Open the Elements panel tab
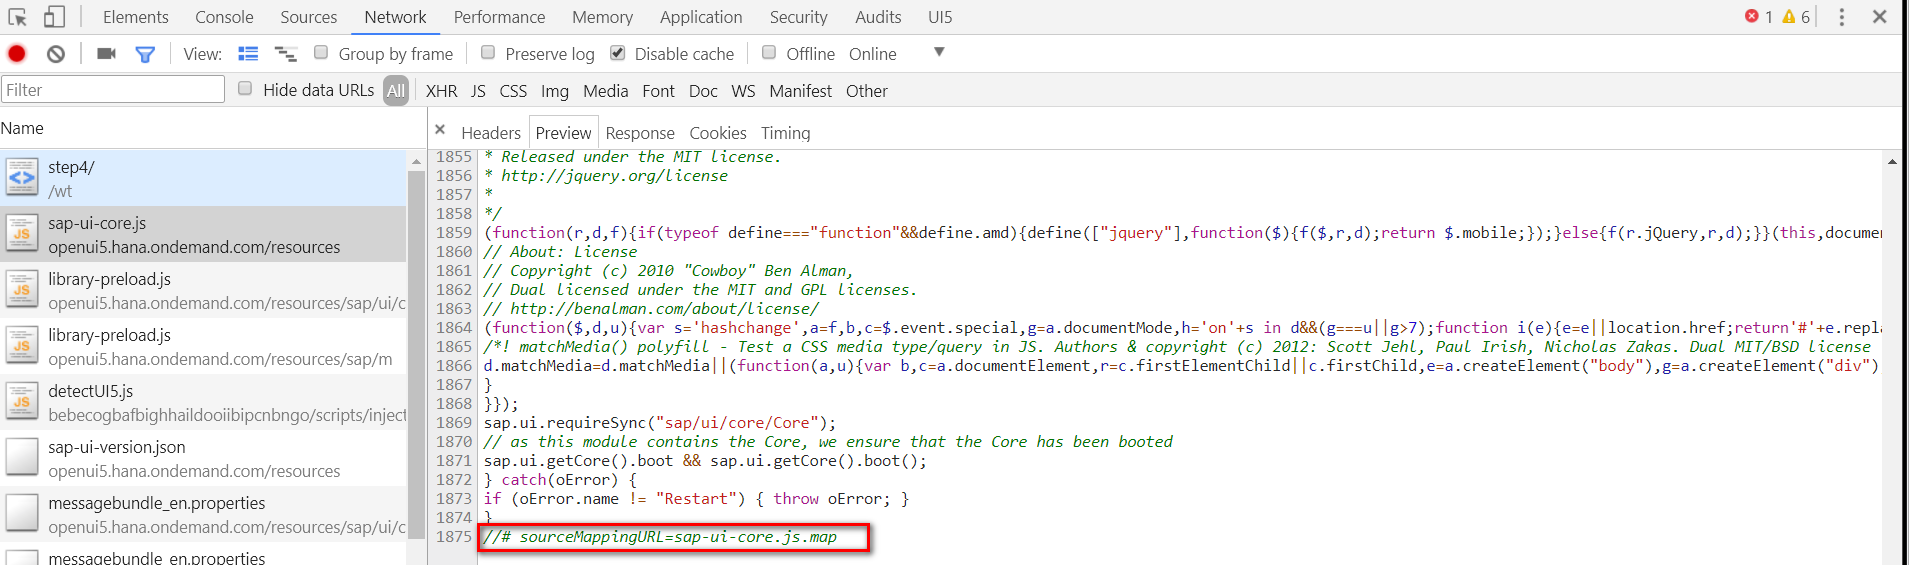 point(136,17)
